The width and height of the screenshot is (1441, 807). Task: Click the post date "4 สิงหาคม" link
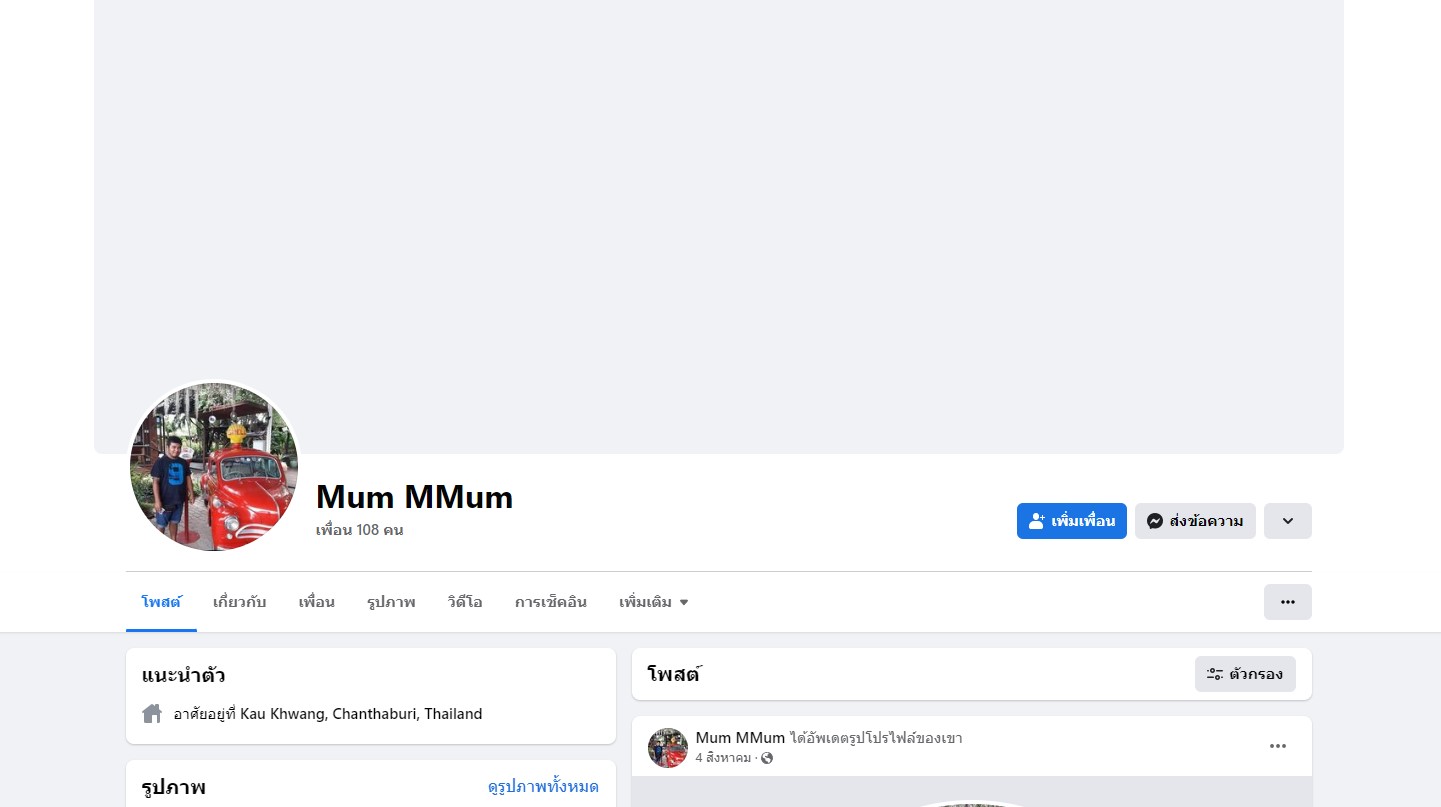723,758
